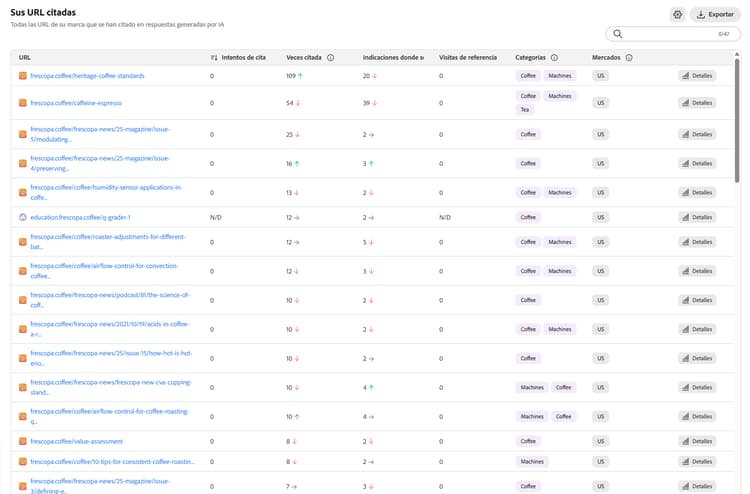Viewport: 750px width, 494px height.
Task: Click the 54 cited count value
Action: (x=289, y=103)
